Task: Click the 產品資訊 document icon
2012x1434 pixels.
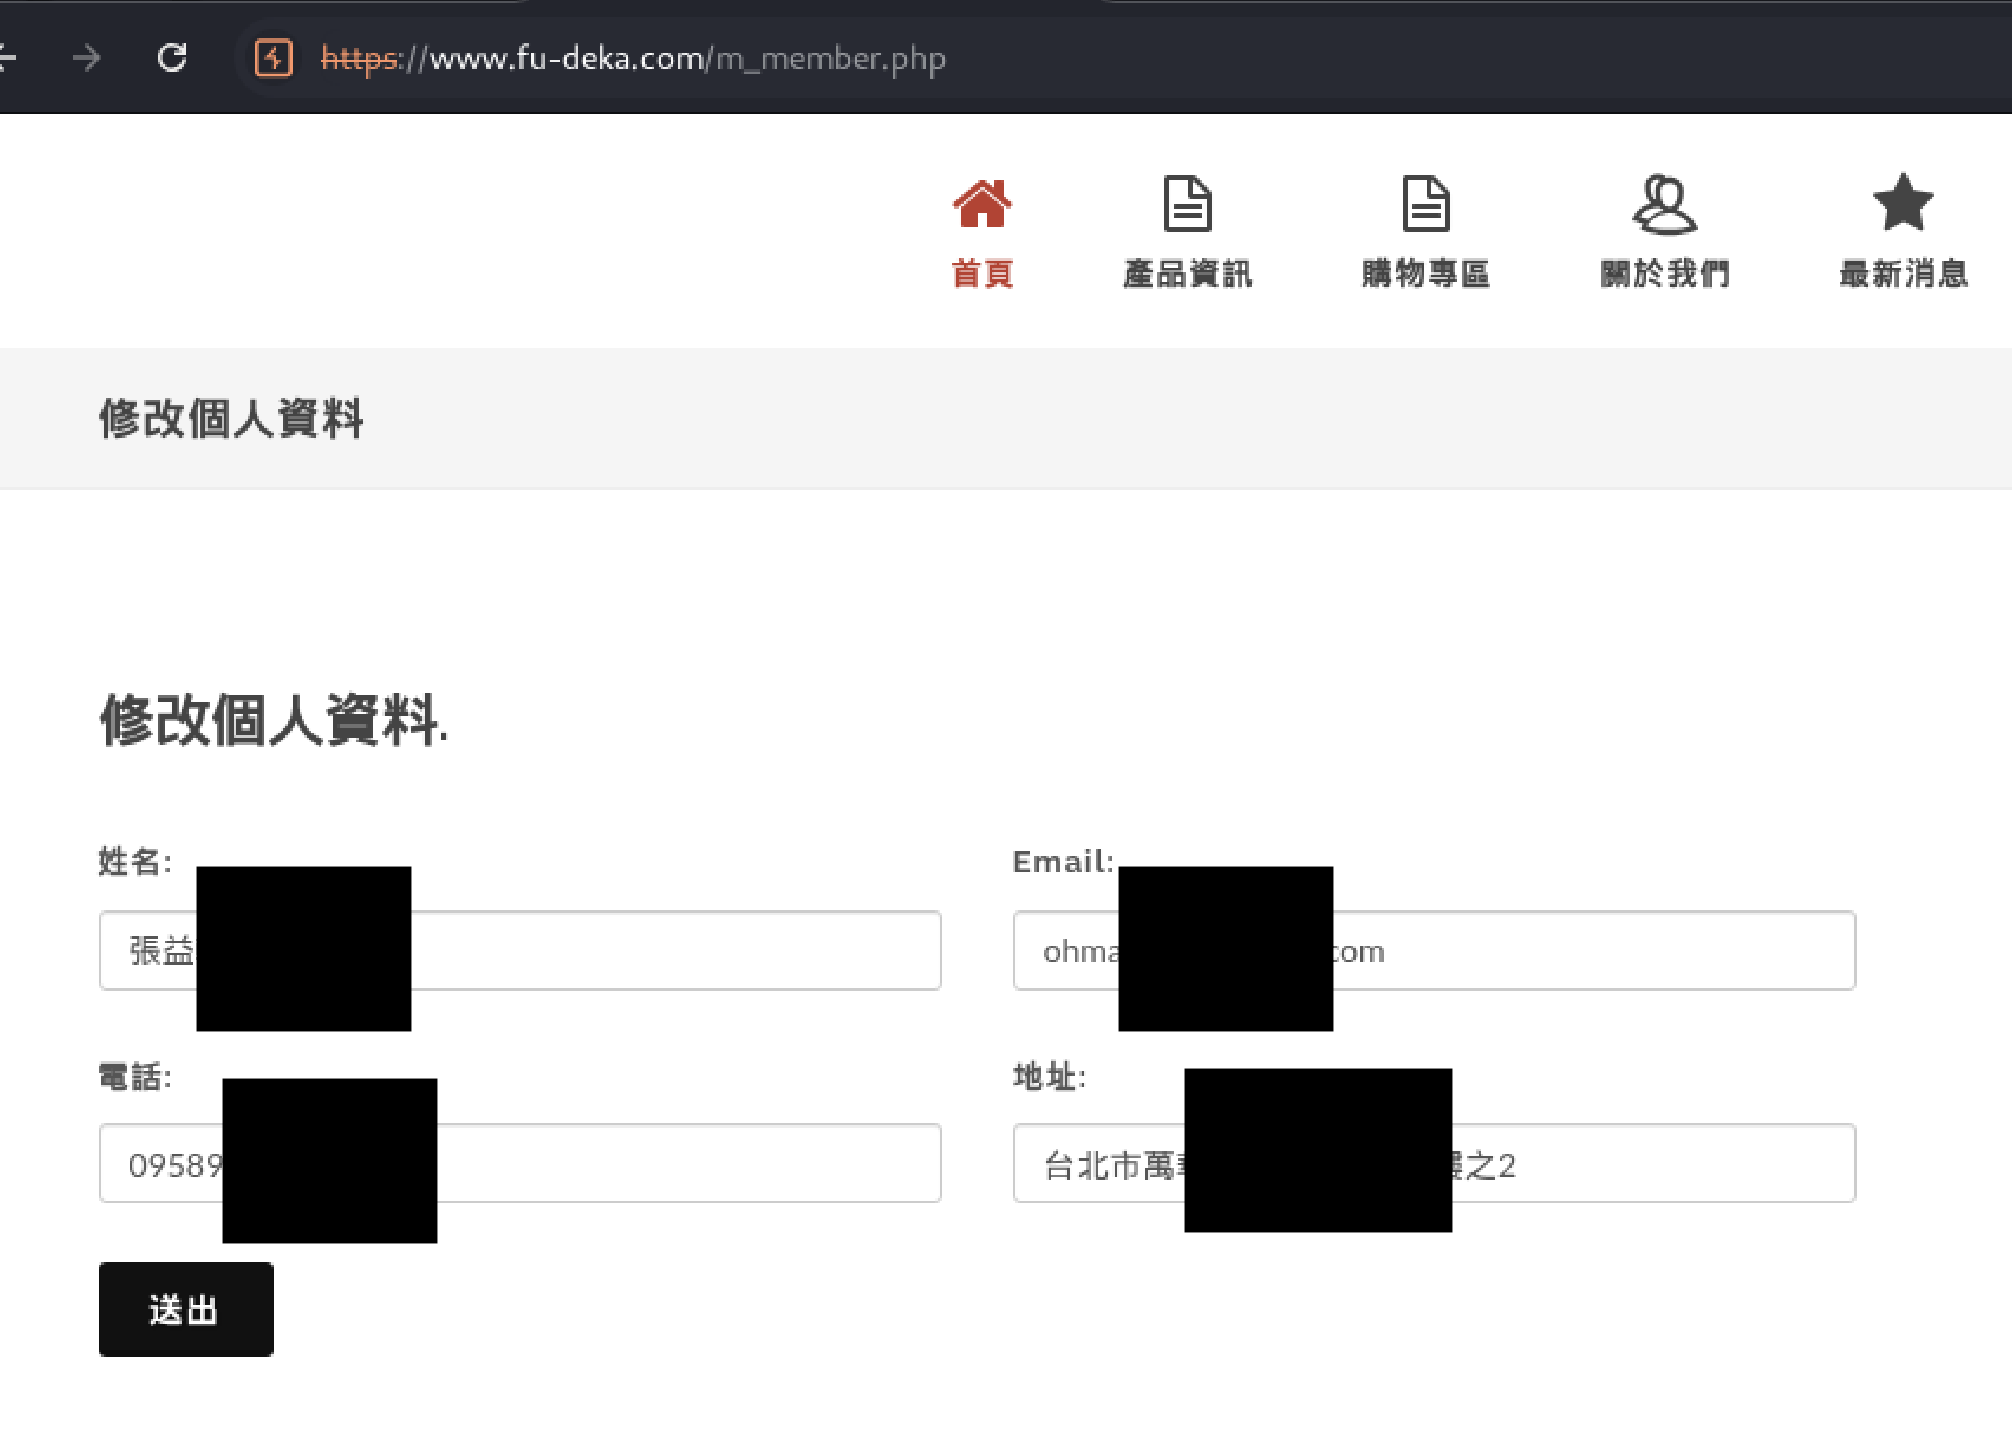Action: (1187, 204)
